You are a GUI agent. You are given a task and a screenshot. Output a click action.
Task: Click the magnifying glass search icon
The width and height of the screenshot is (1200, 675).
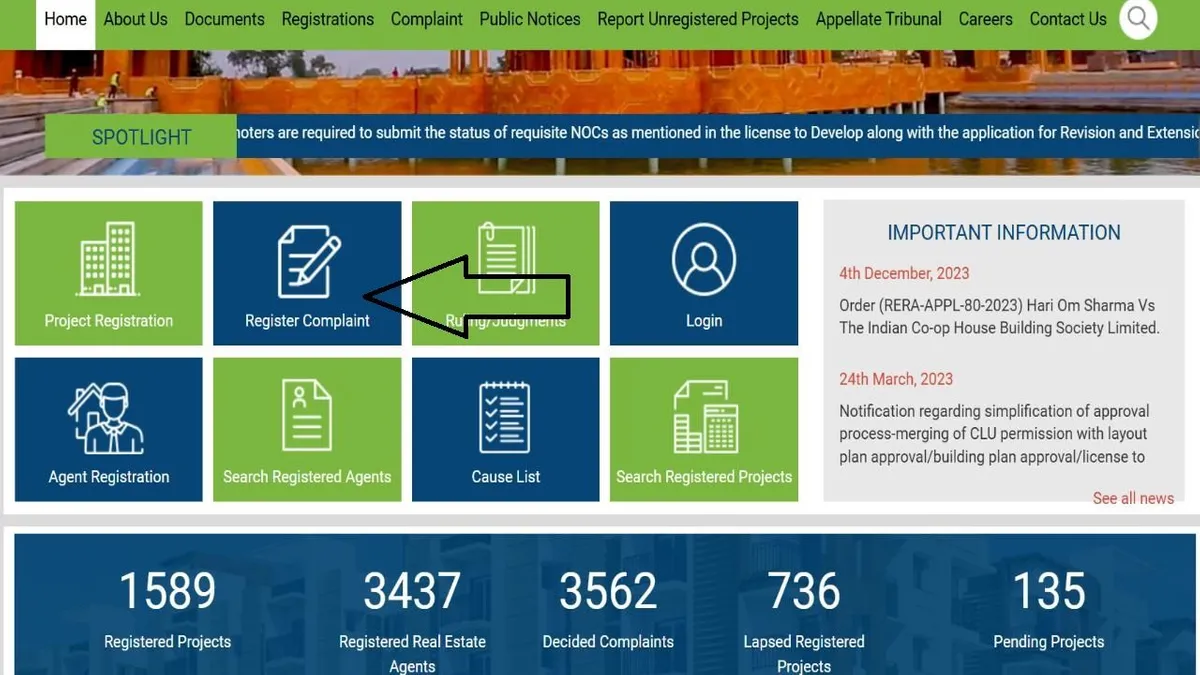(x=1138, y=19)
